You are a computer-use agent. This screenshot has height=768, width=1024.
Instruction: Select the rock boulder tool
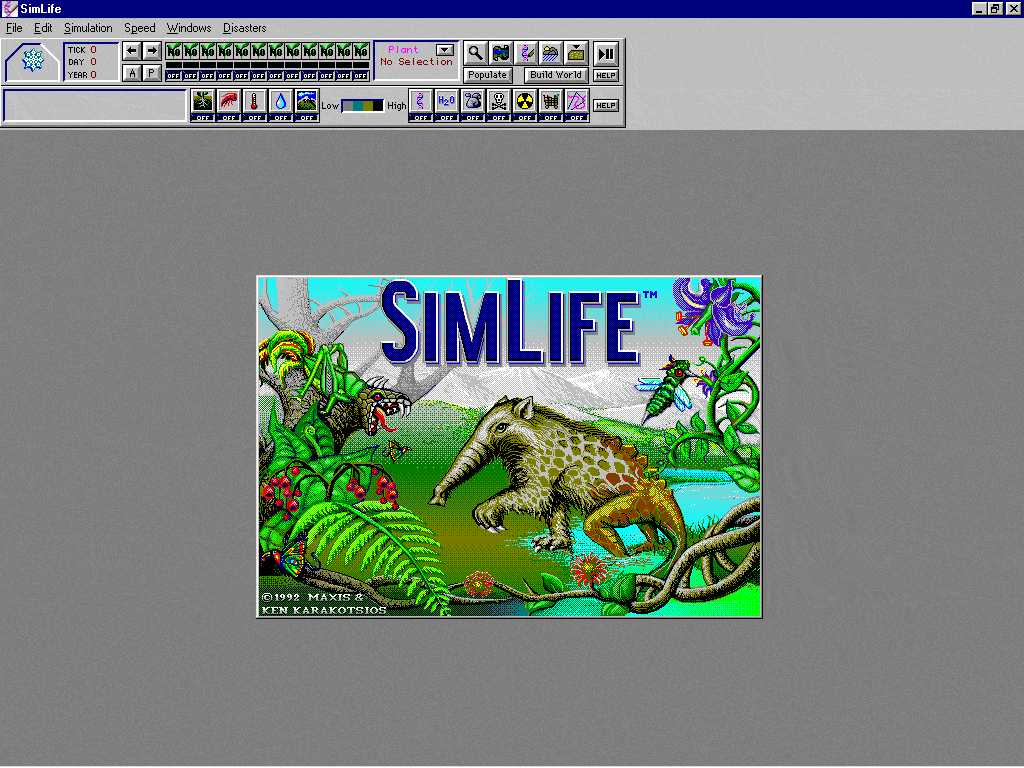(x=473, y=101)
